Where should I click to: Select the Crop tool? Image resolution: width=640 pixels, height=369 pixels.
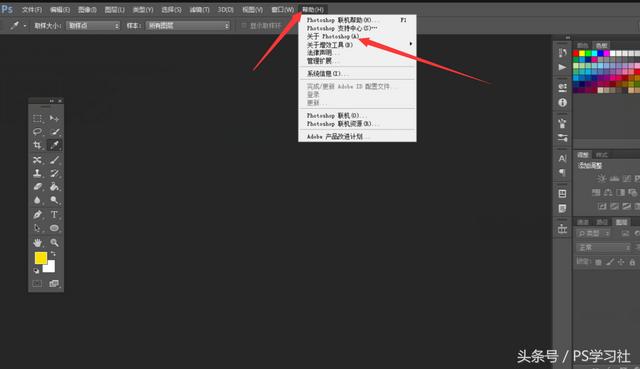[x=37, y=145]
